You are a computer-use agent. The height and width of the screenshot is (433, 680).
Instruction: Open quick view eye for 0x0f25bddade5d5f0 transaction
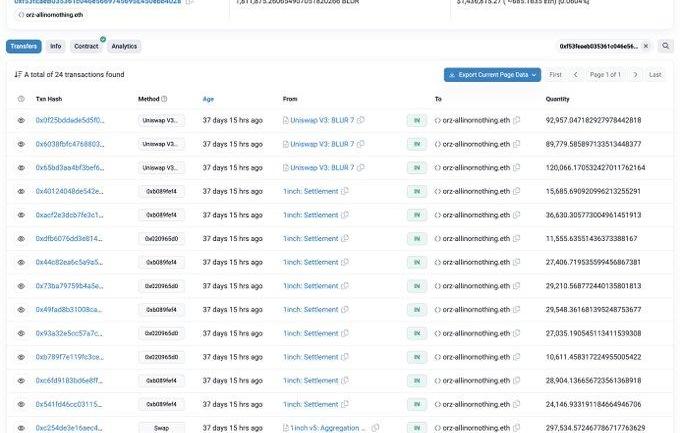coord(21,120)
